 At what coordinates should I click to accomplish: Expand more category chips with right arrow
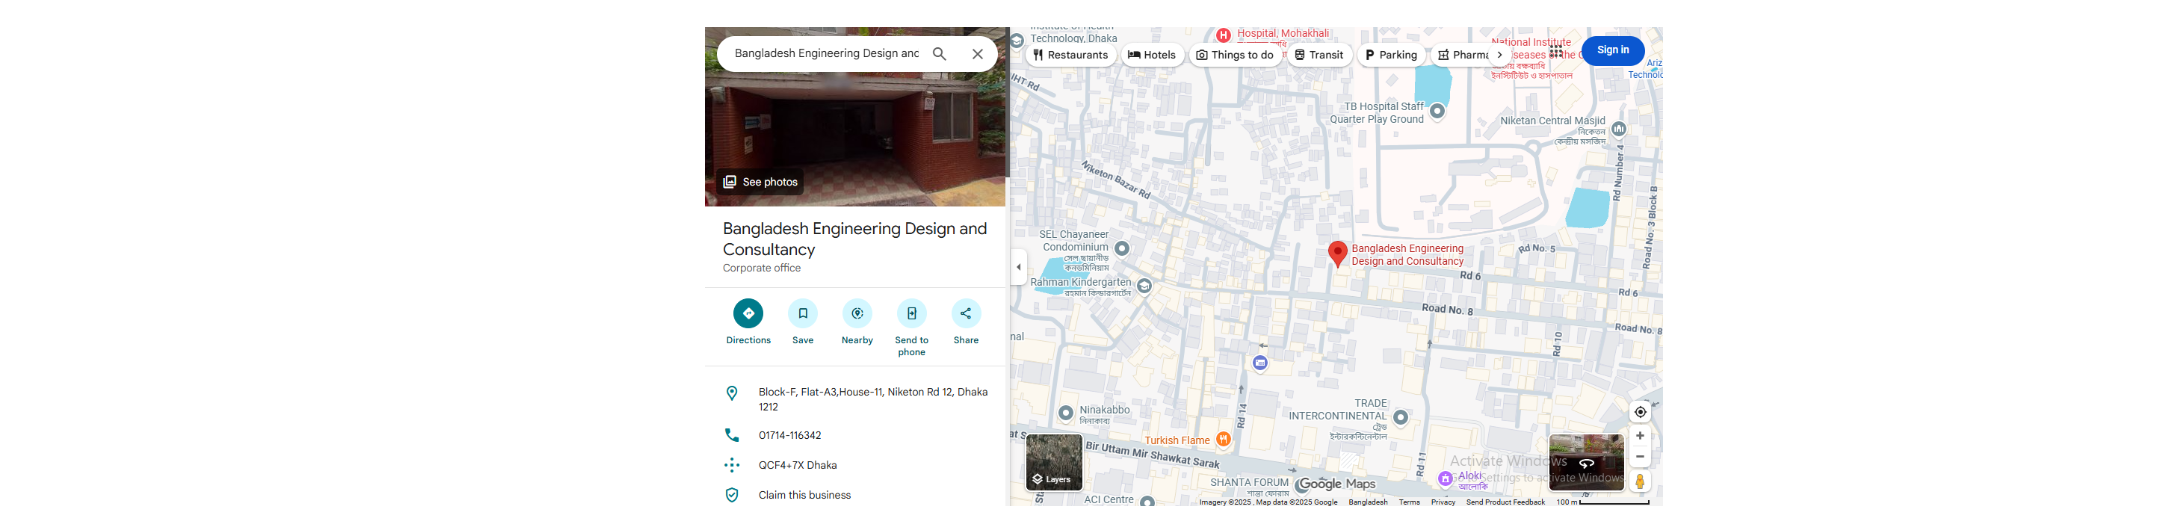(x=1499, y=55)
